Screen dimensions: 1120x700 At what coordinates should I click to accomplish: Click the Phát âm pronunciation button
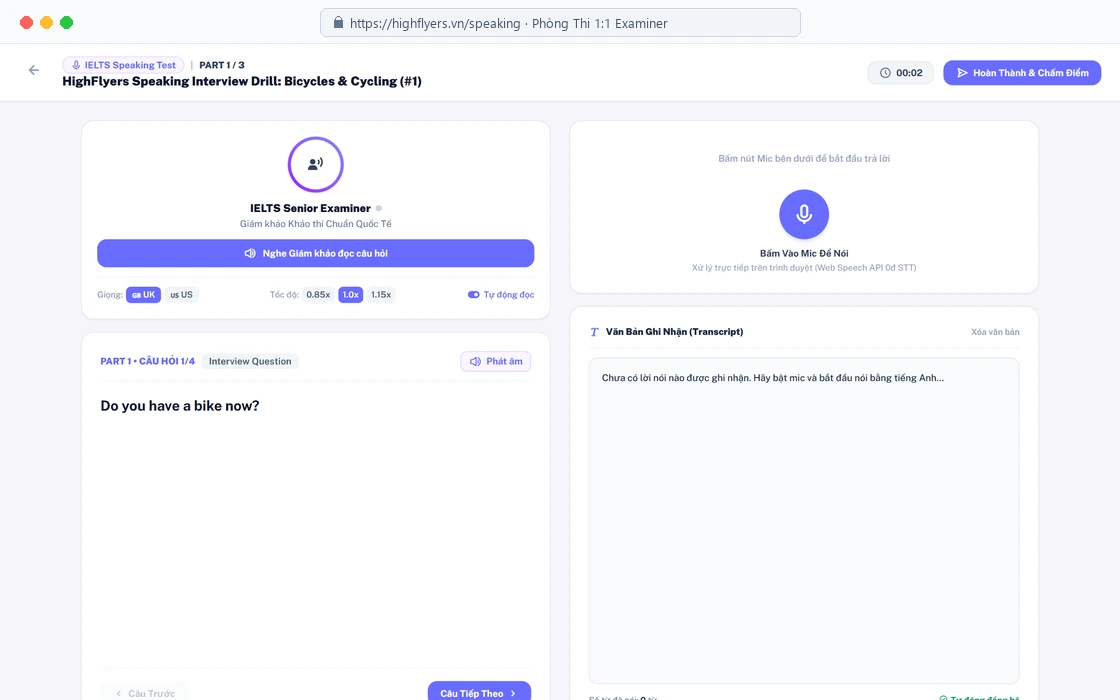[496, 361]
